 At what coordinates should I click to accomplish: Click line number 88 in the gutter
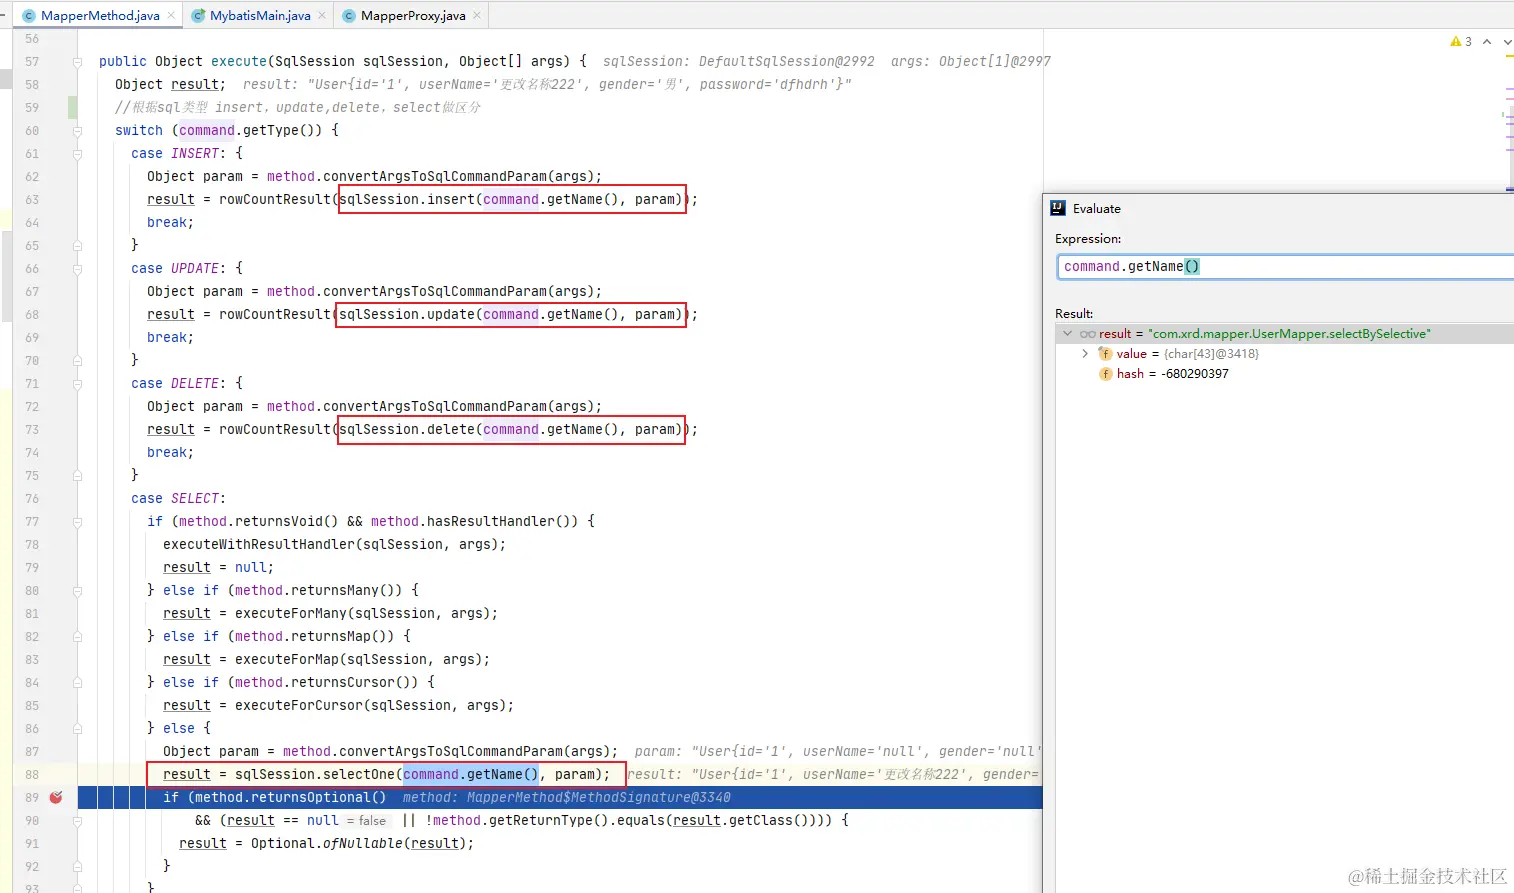(x=32, y=774)
